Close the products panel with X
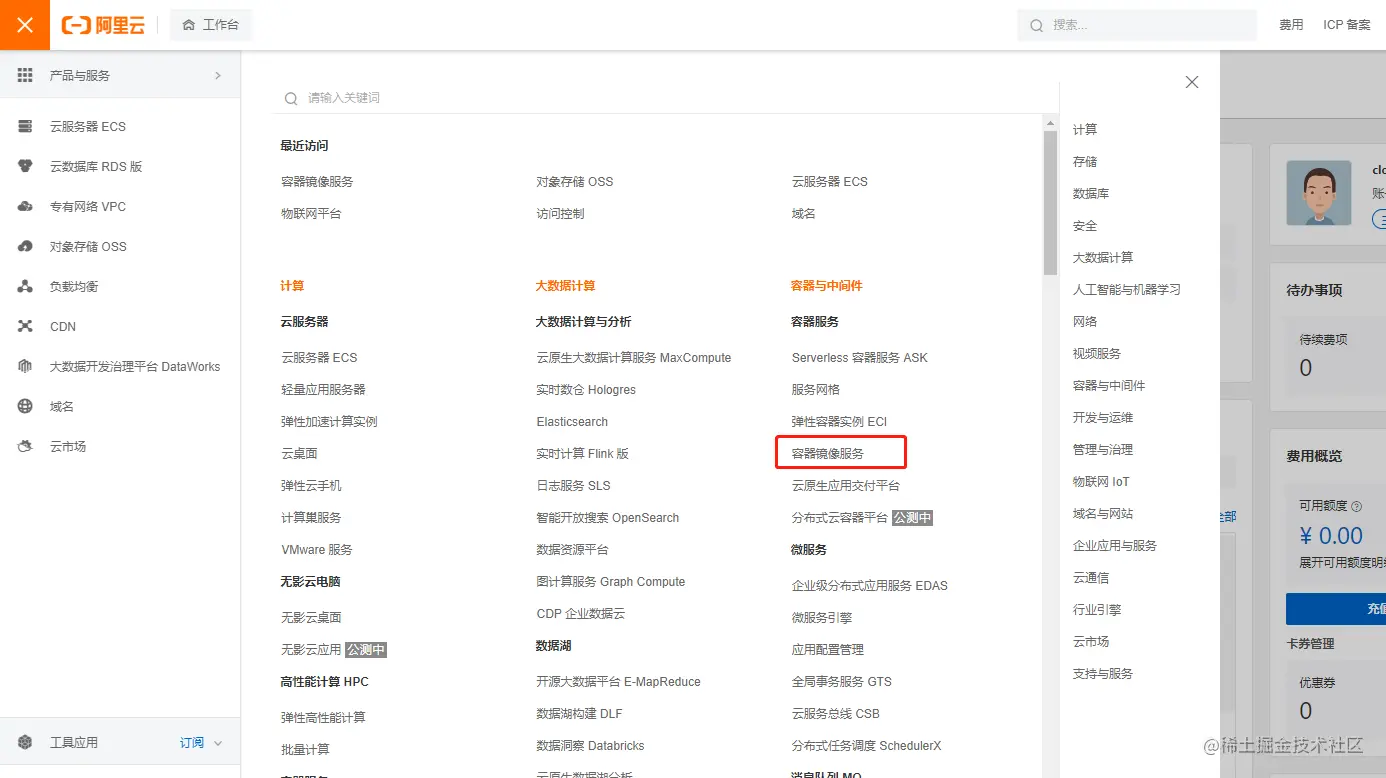Viewport: 1386px width, 778px height. pyautogui.click(x=1192, y=82)
